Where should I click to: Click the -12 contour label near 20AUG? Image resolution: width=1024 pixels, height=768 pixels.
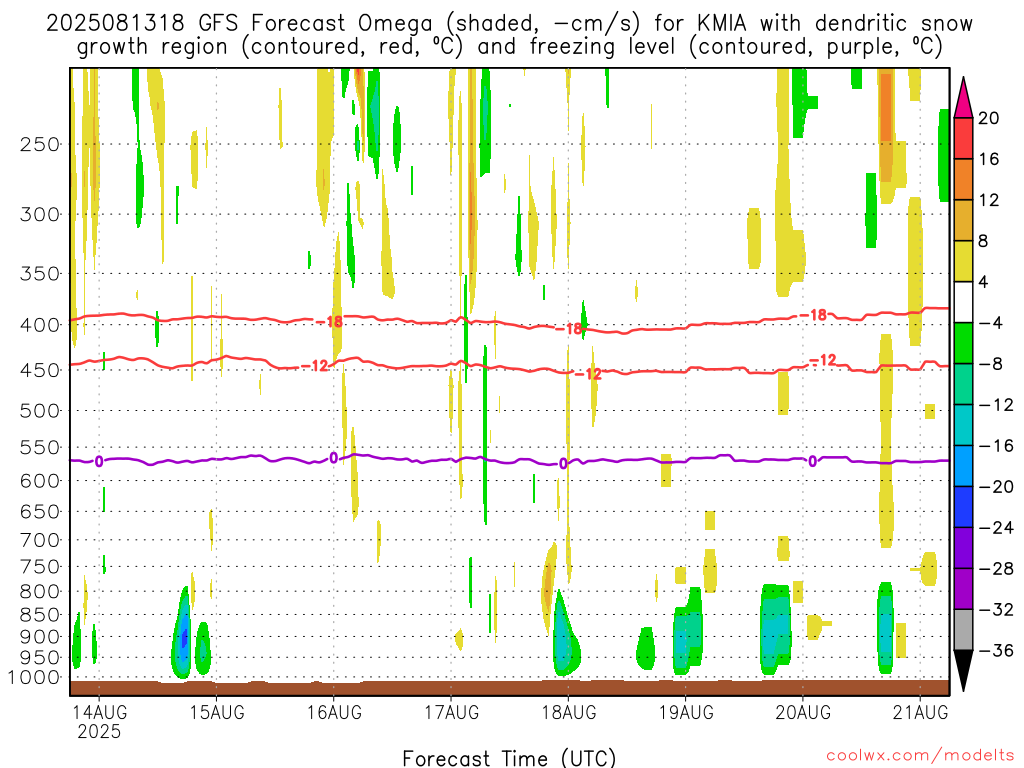822,360
